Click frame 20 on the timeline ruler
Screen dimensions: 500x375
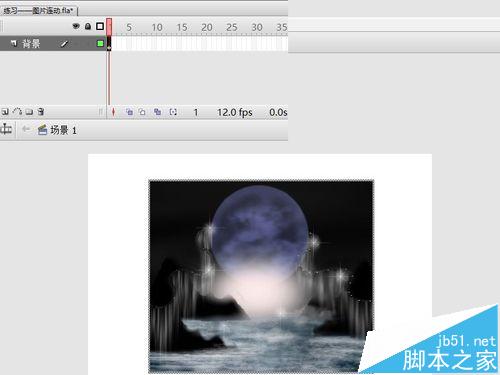pyautogui.click(x=207, y=27)
